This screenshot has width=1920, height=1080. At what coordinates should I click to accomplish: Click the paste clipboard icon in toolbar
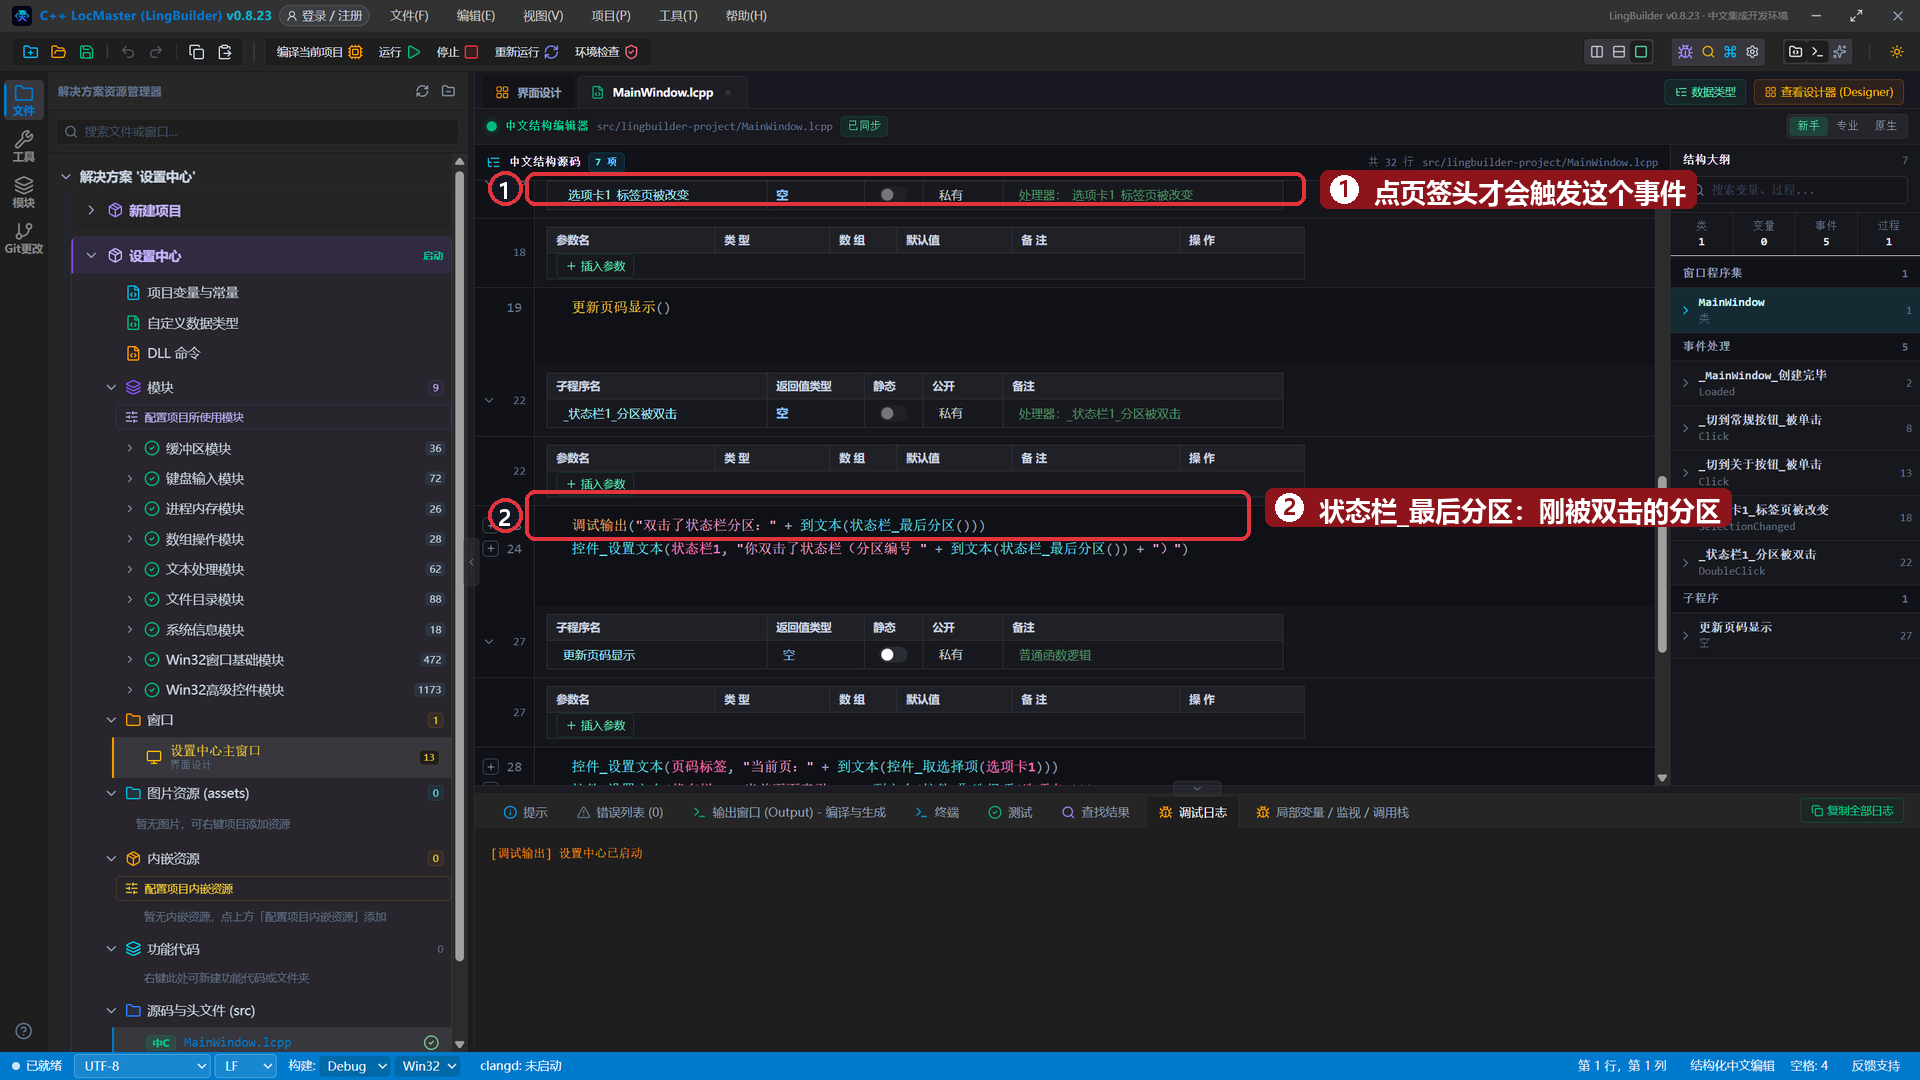pyautogui.click(x=225, y=52)
